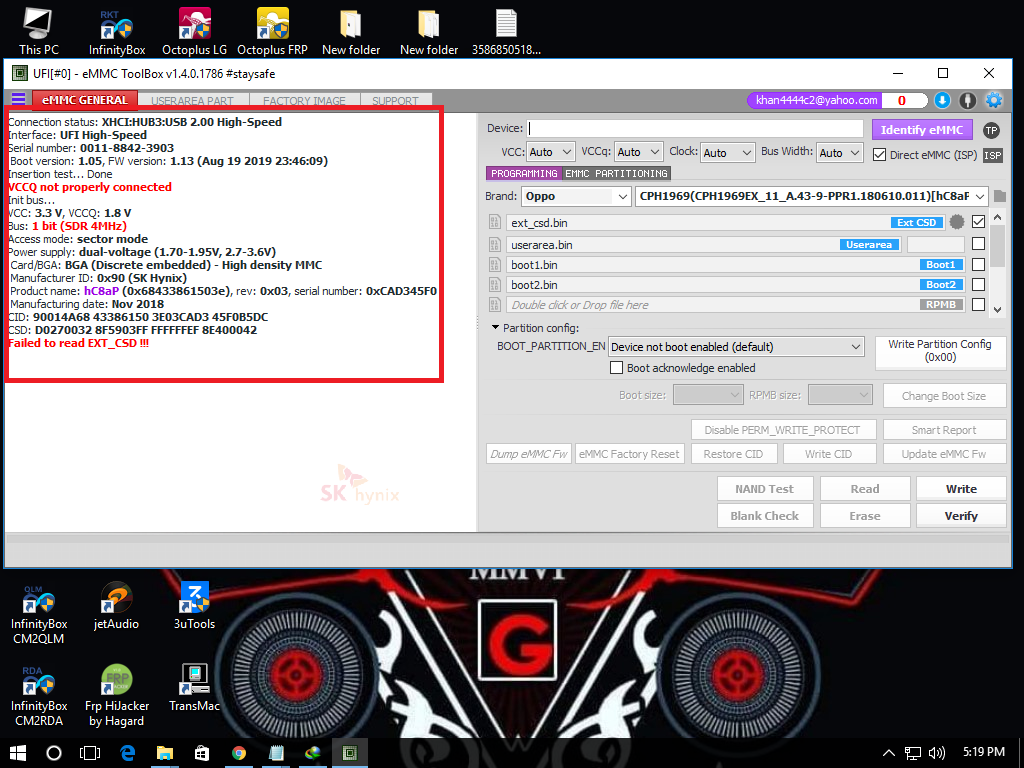The height and width of the screenshot is (768, 1024).
Task: Click the Read button
Action: (x=865, y=488)
